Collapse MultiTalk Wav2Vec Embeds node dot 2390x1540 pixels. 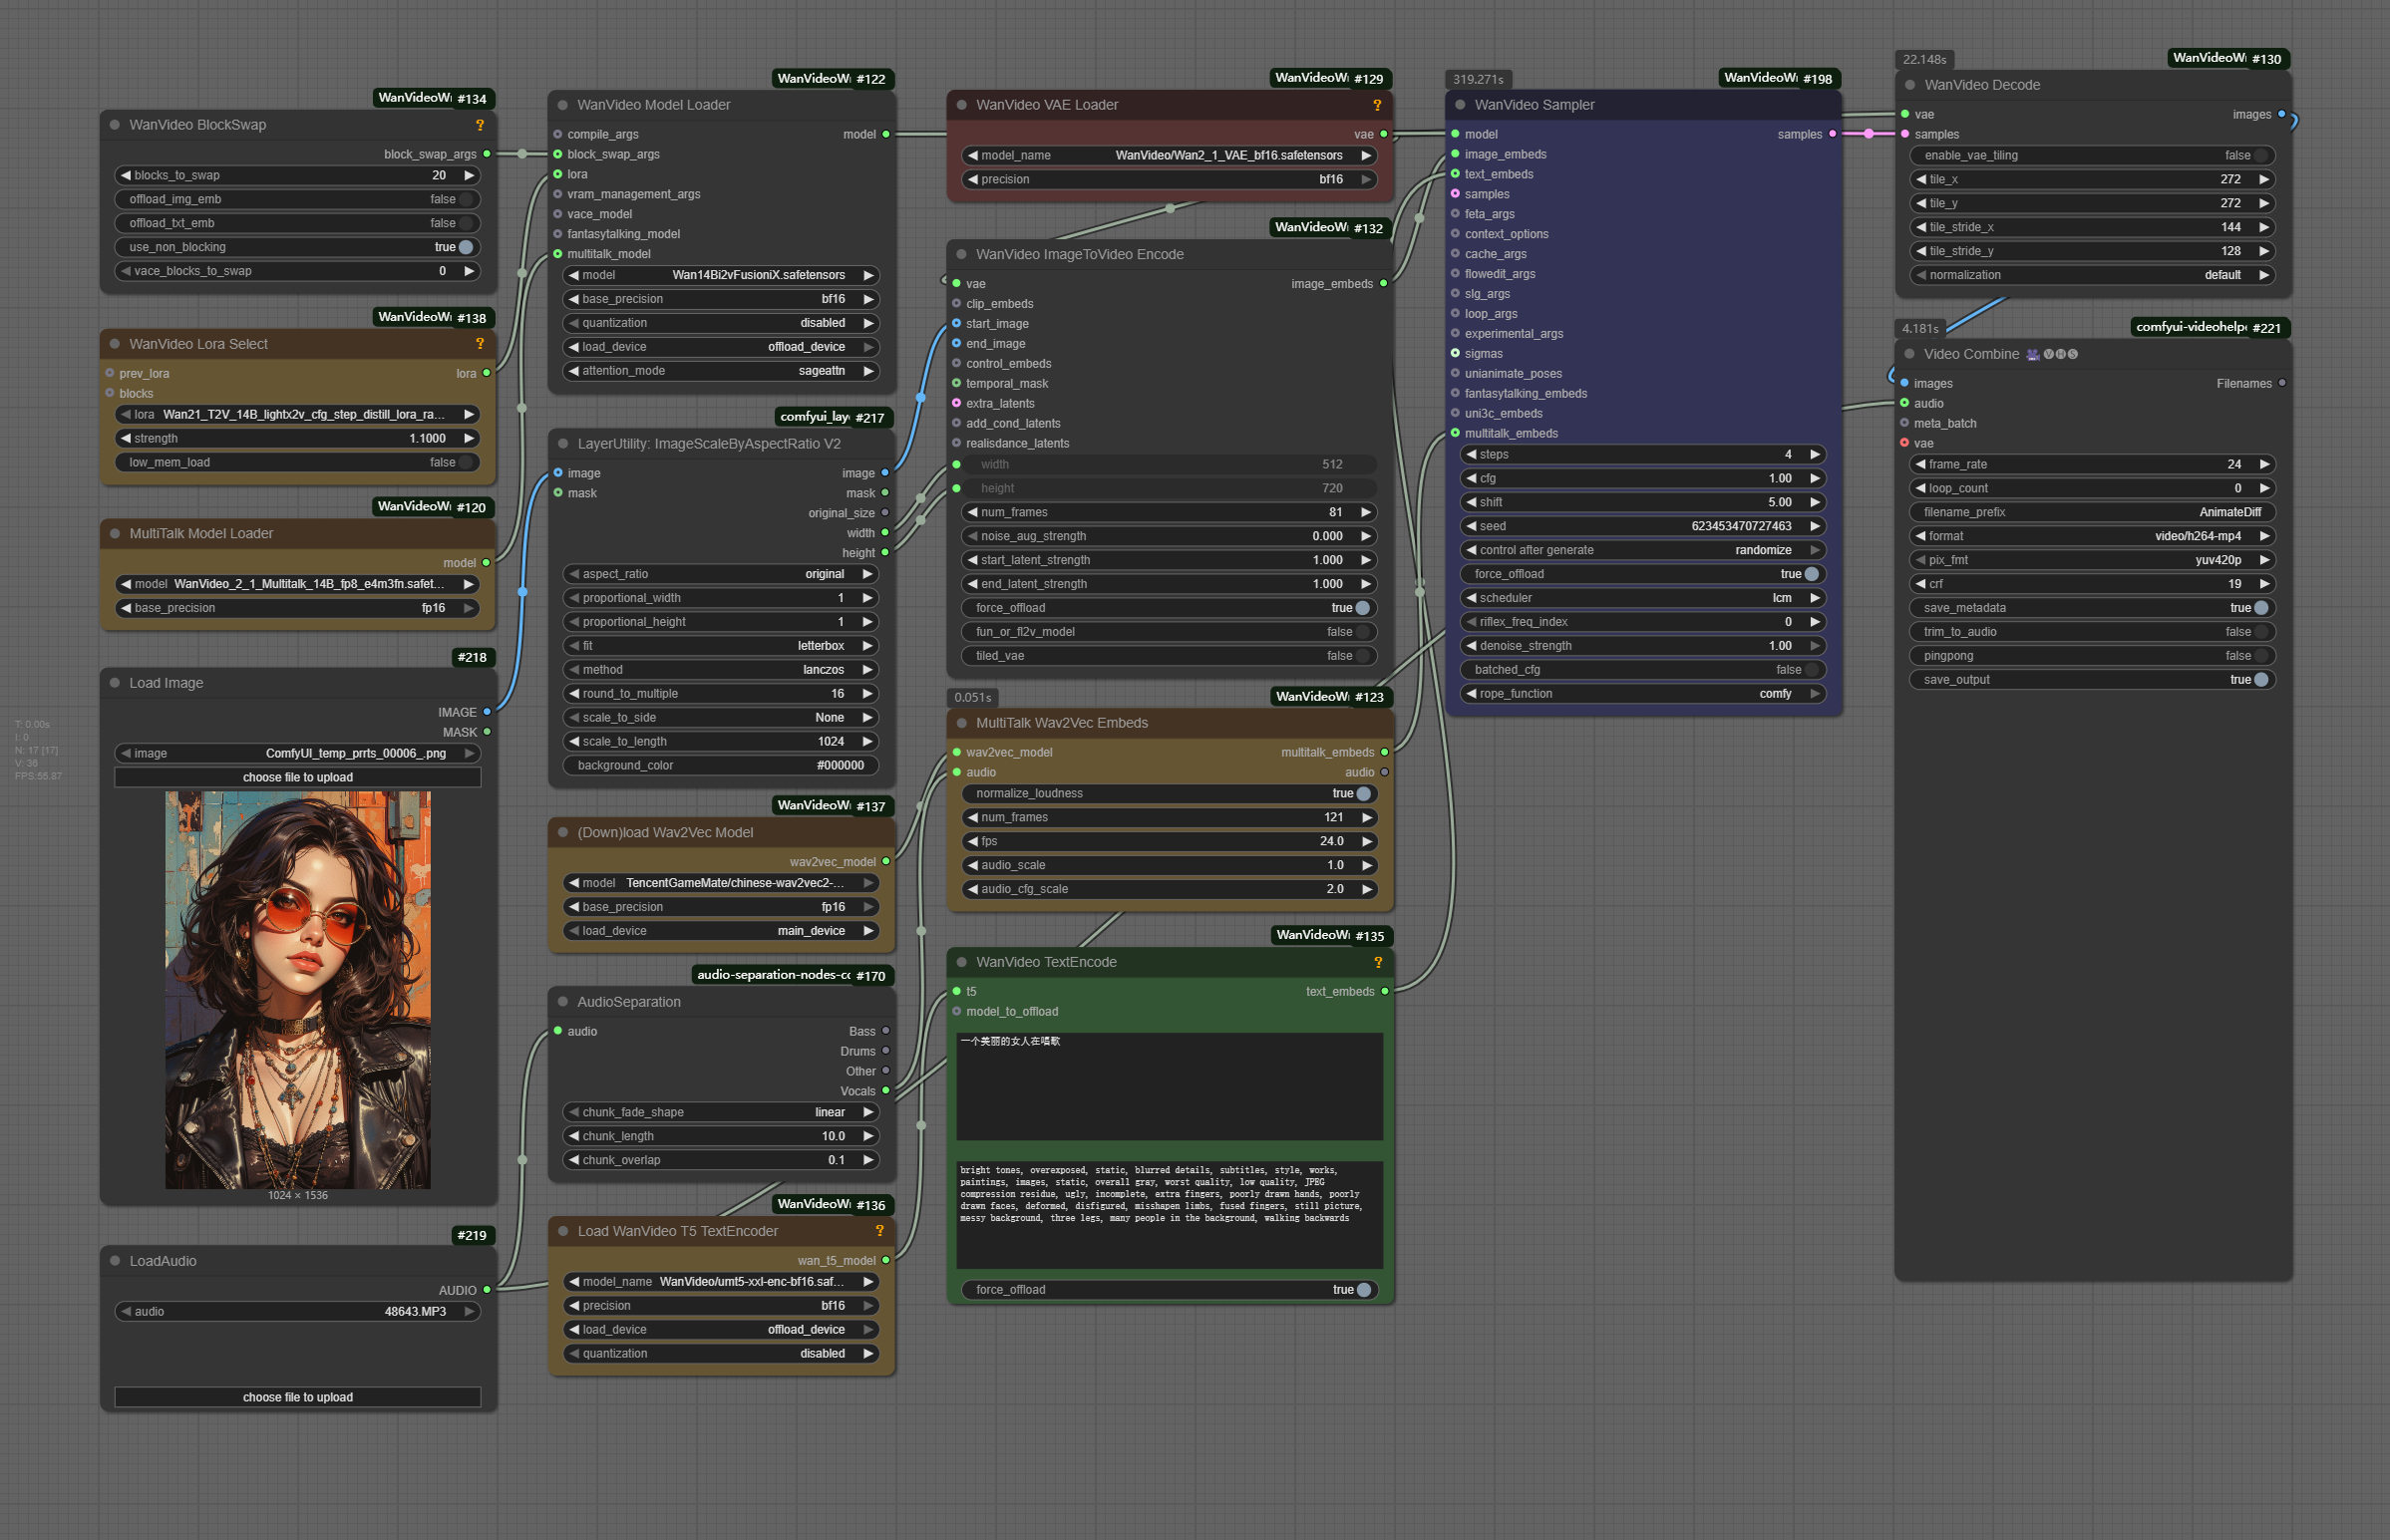click(x=962, y=723)
